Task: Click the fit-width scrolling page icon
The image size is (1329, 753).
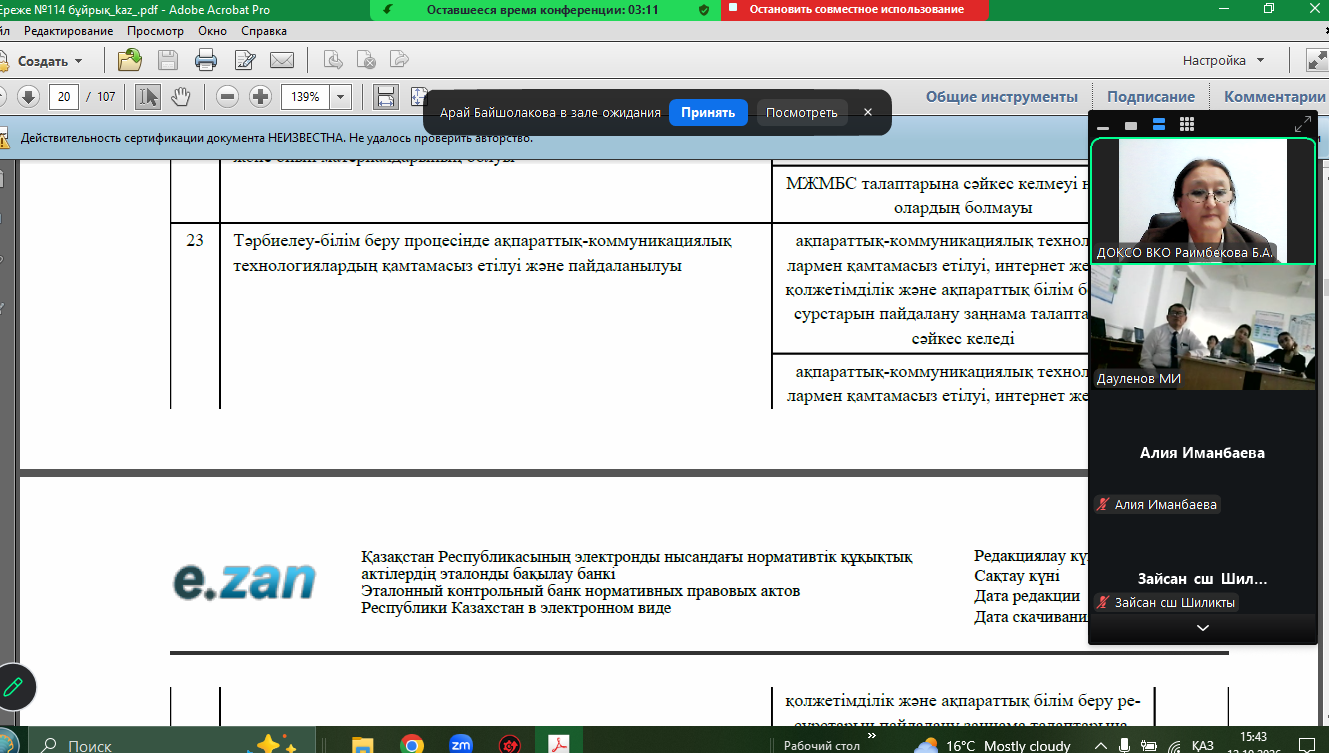Action: [x=386, y=97]
